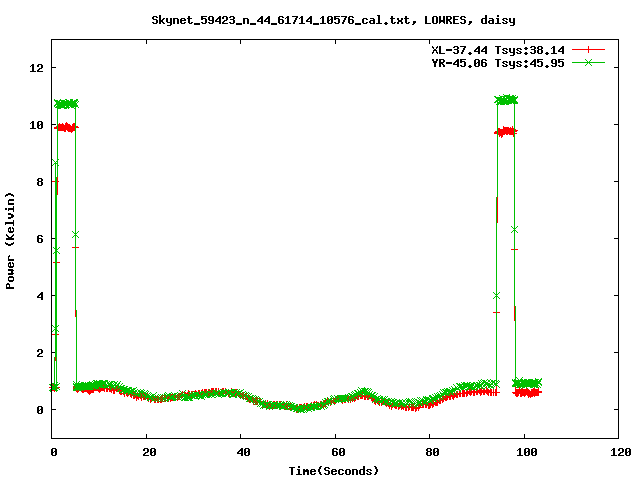Viewport: 640px width, 480px height.
Task: Click the y-axis tick label 8
Action: coord(40,182)
